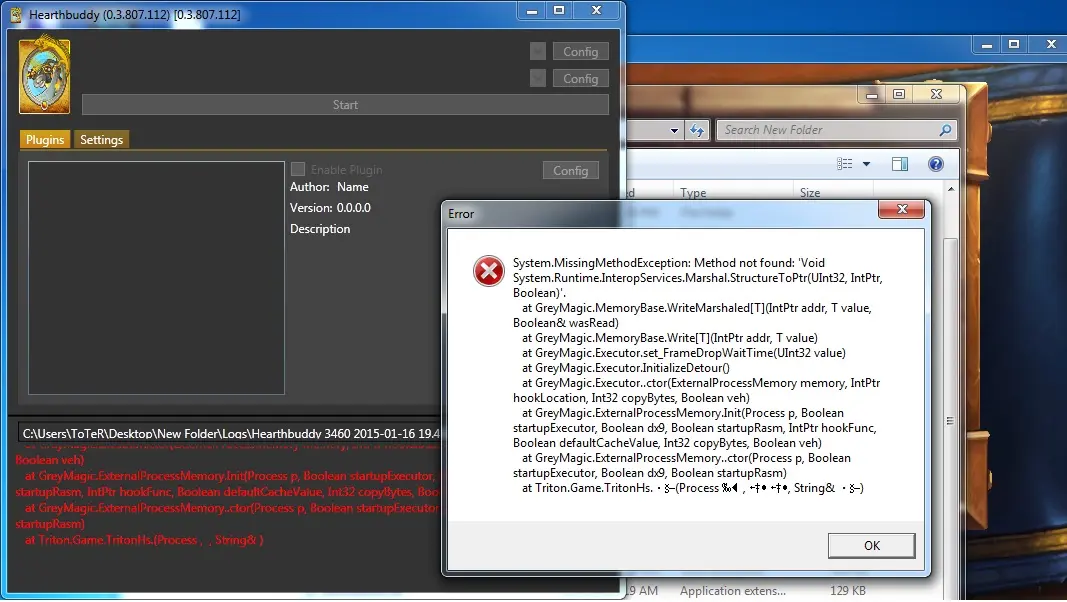Close the background blue window at far right
Screen dimensions: 1067x602
pos(1051,45)
